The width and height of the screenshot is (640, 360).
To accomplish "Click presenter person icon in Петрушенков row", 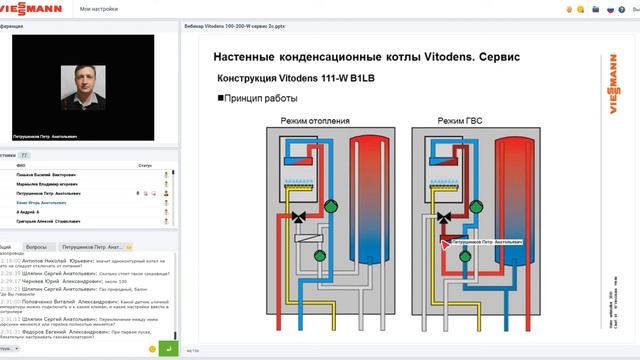I will pos(166,193).
